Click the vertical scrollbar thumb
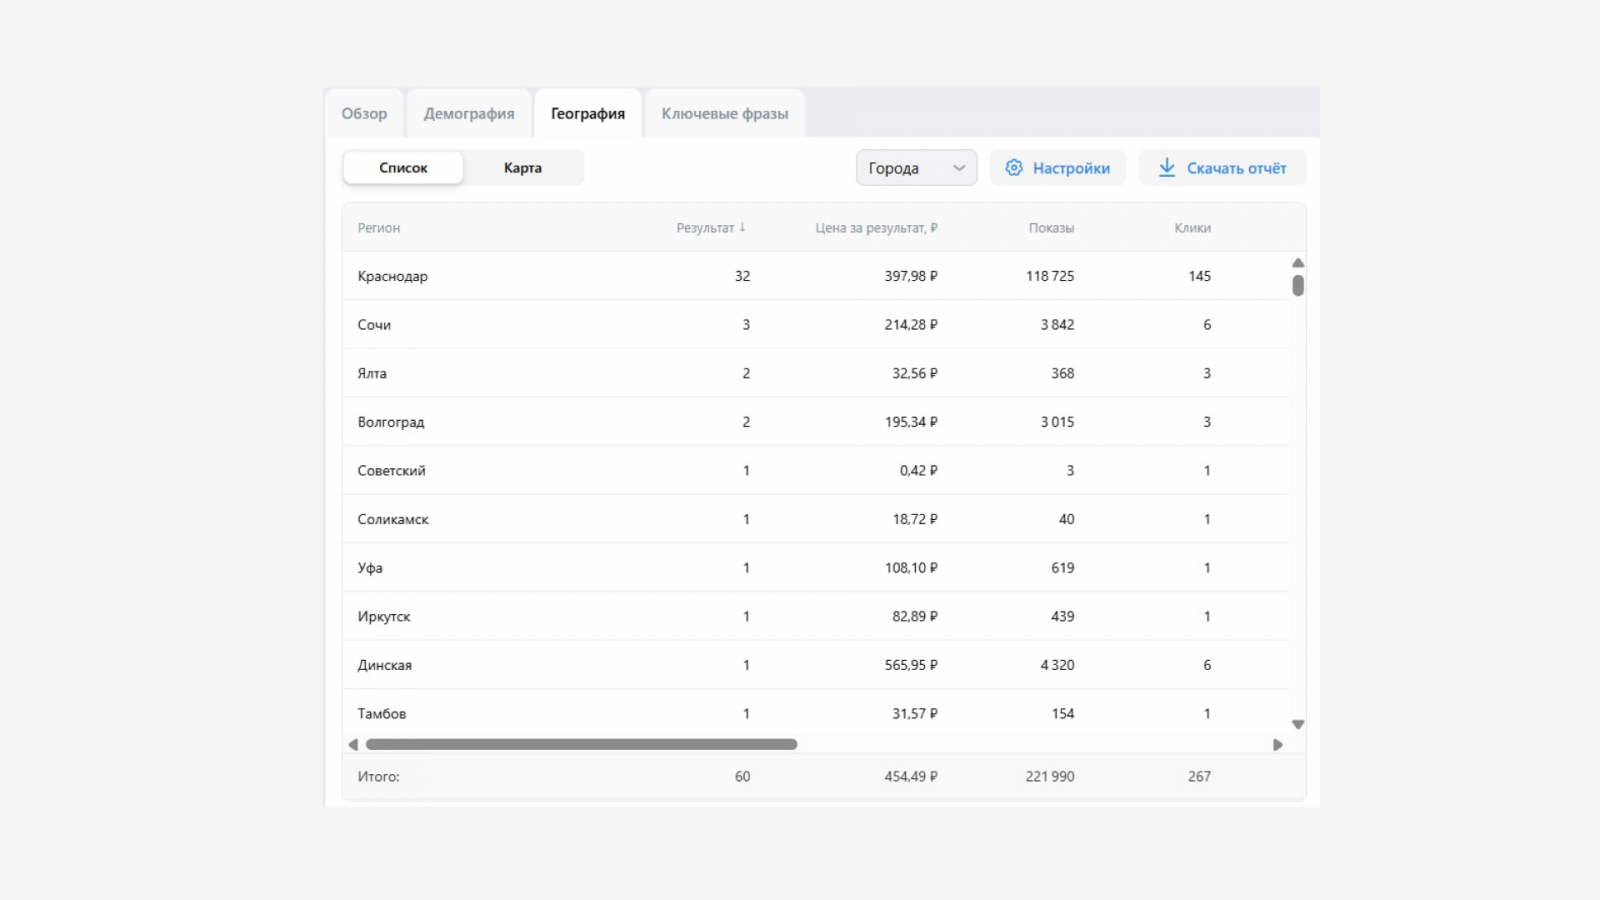This screenshot has width=1600, height=900. [x=1297, y=286]
